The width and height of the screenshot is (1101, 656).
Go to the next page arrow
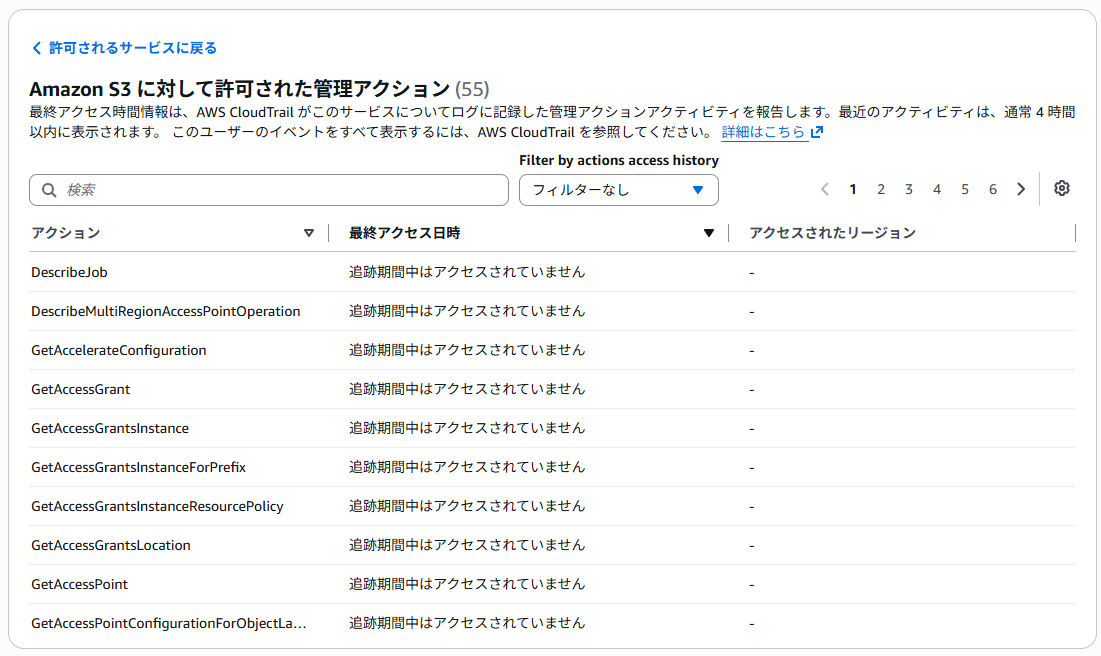(x=1021, y=189)
